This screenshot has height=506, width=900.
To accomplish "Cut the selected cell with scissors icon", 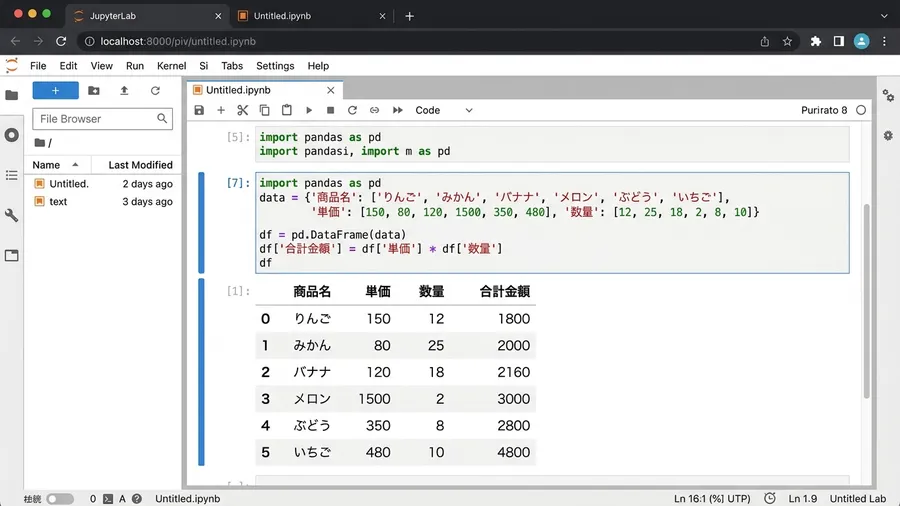I will click(x=243, y=110).
